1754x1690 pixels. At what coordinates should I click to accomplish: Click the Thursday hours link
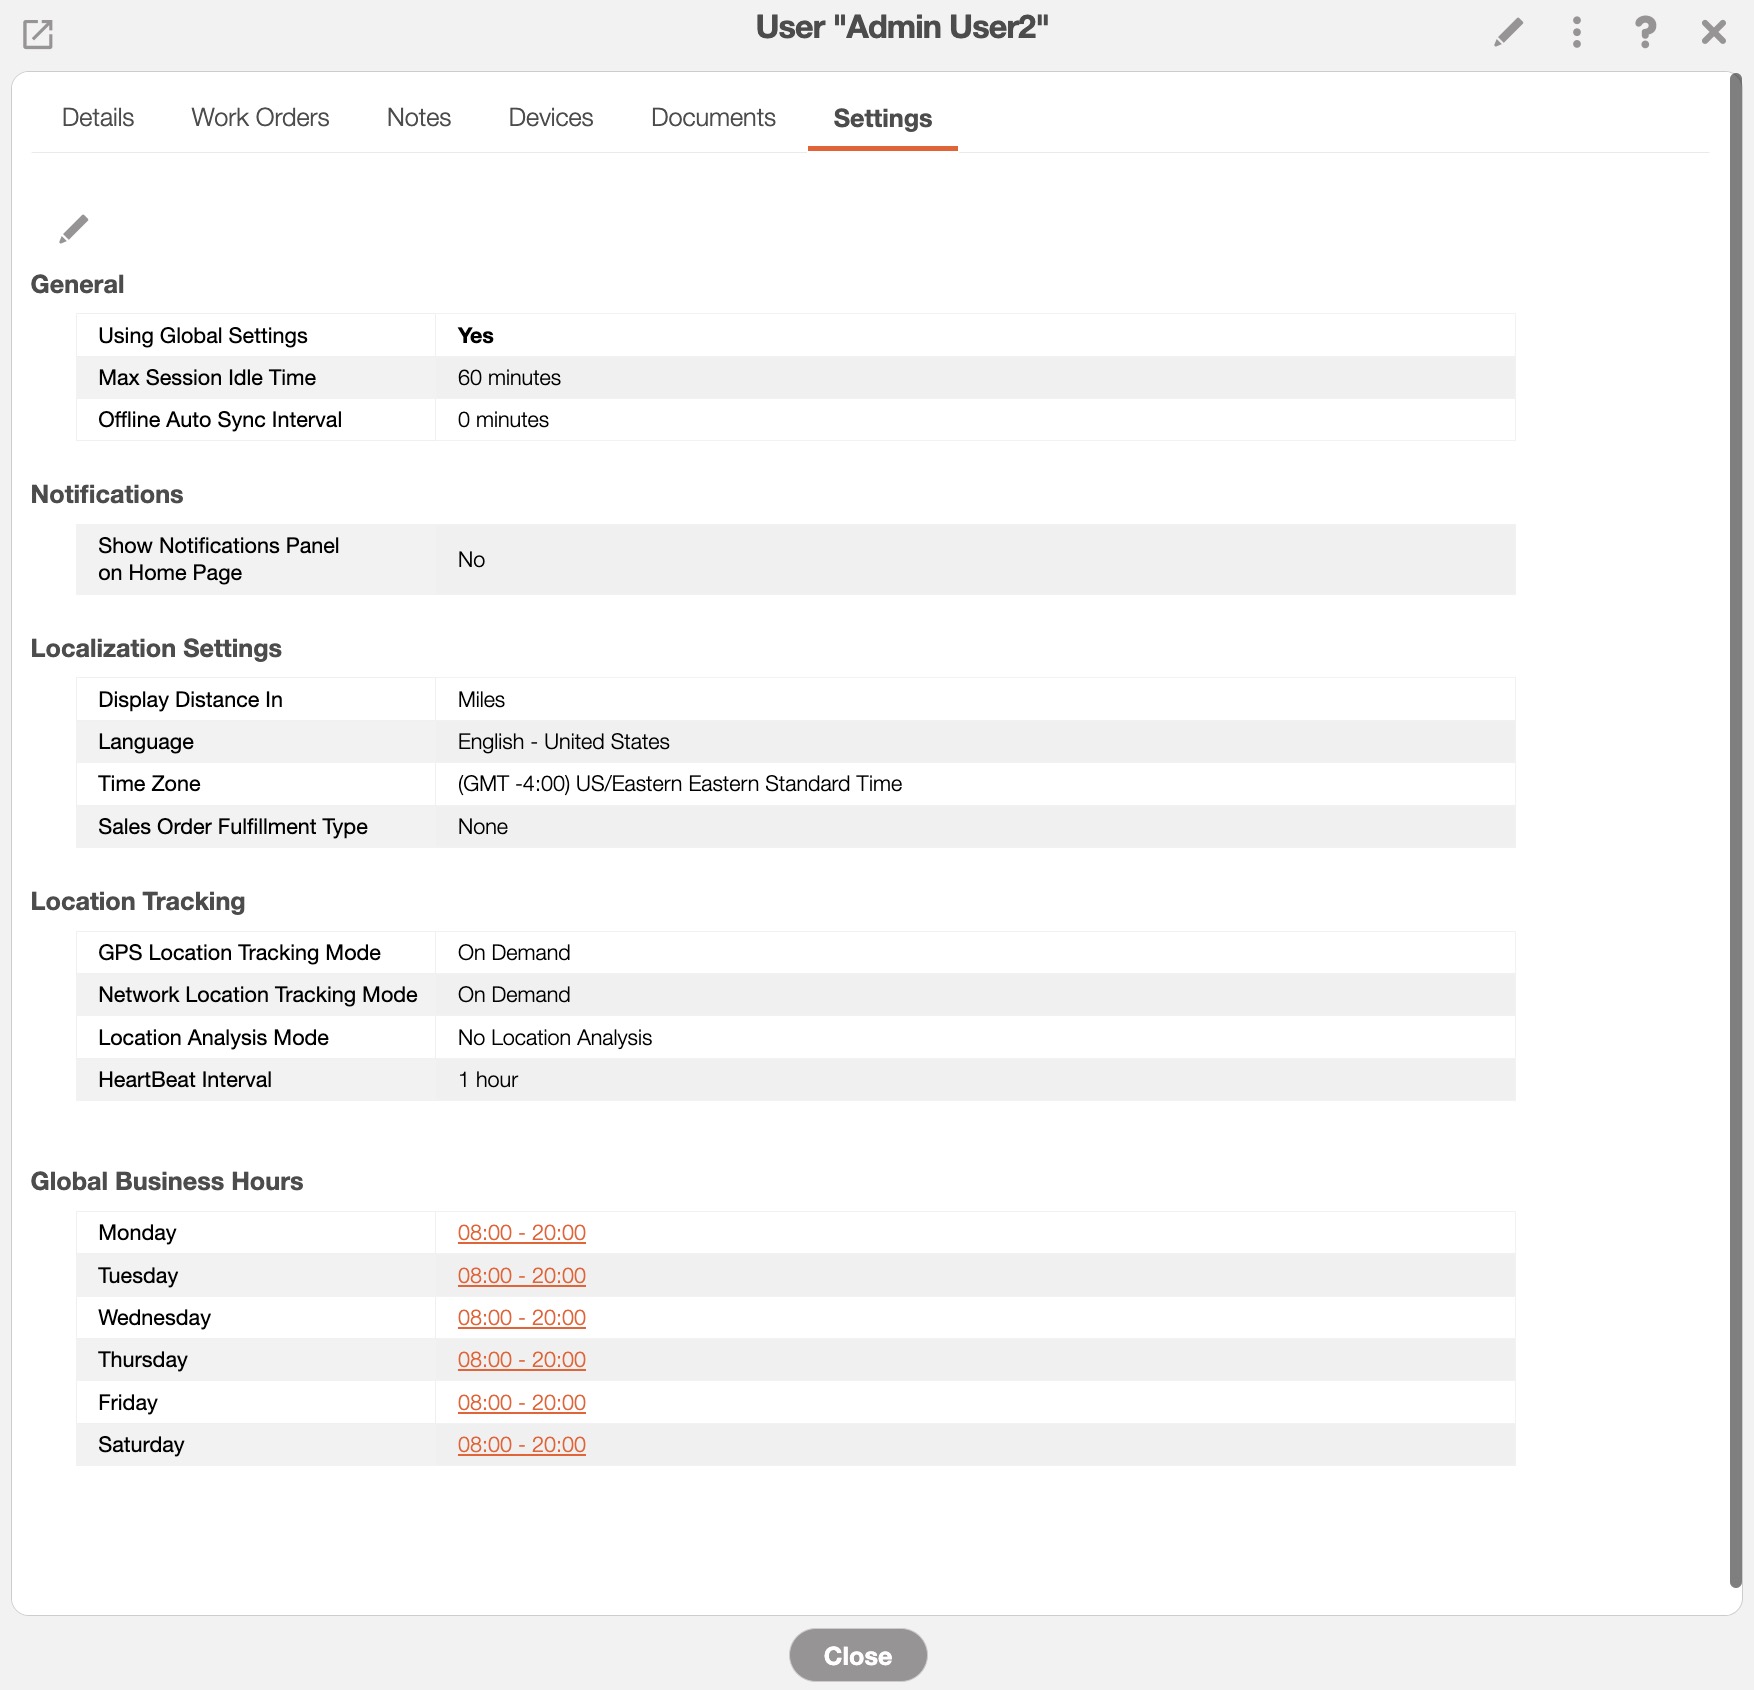[x=521, y=1360]
